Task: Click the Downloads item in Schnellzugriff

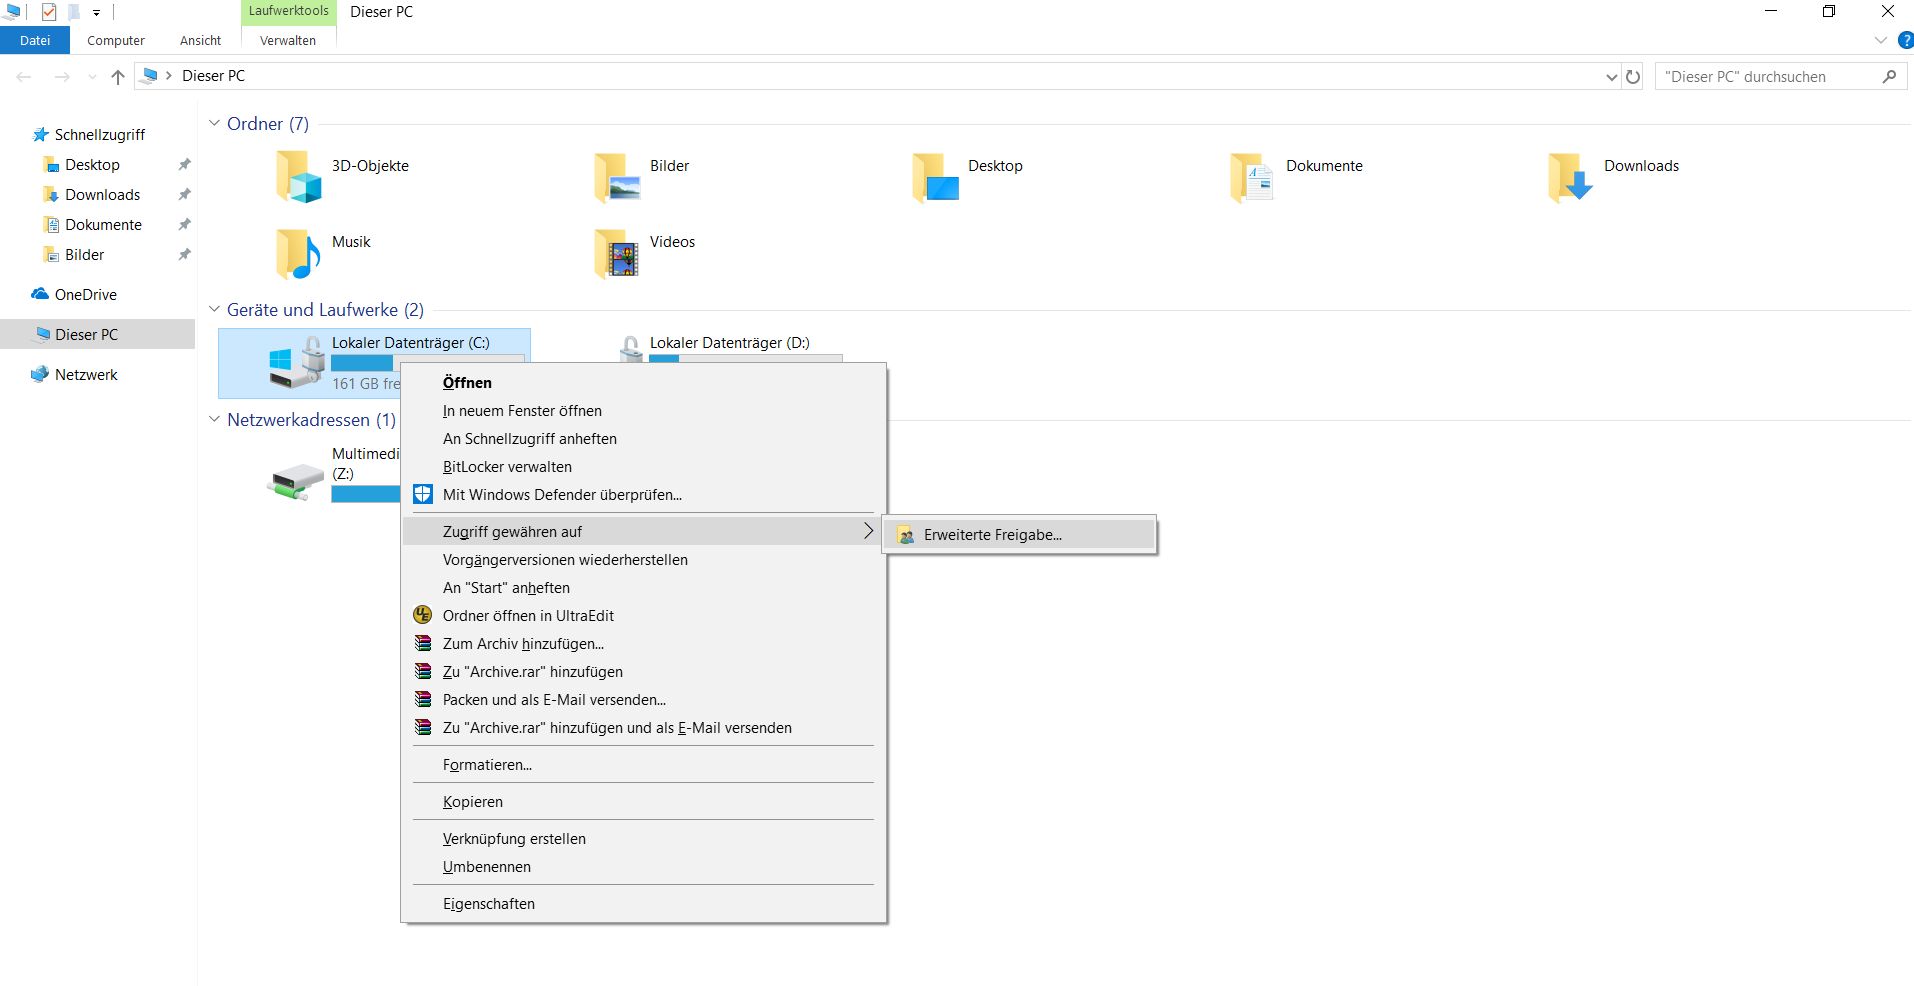Action: tap(102, 194)
